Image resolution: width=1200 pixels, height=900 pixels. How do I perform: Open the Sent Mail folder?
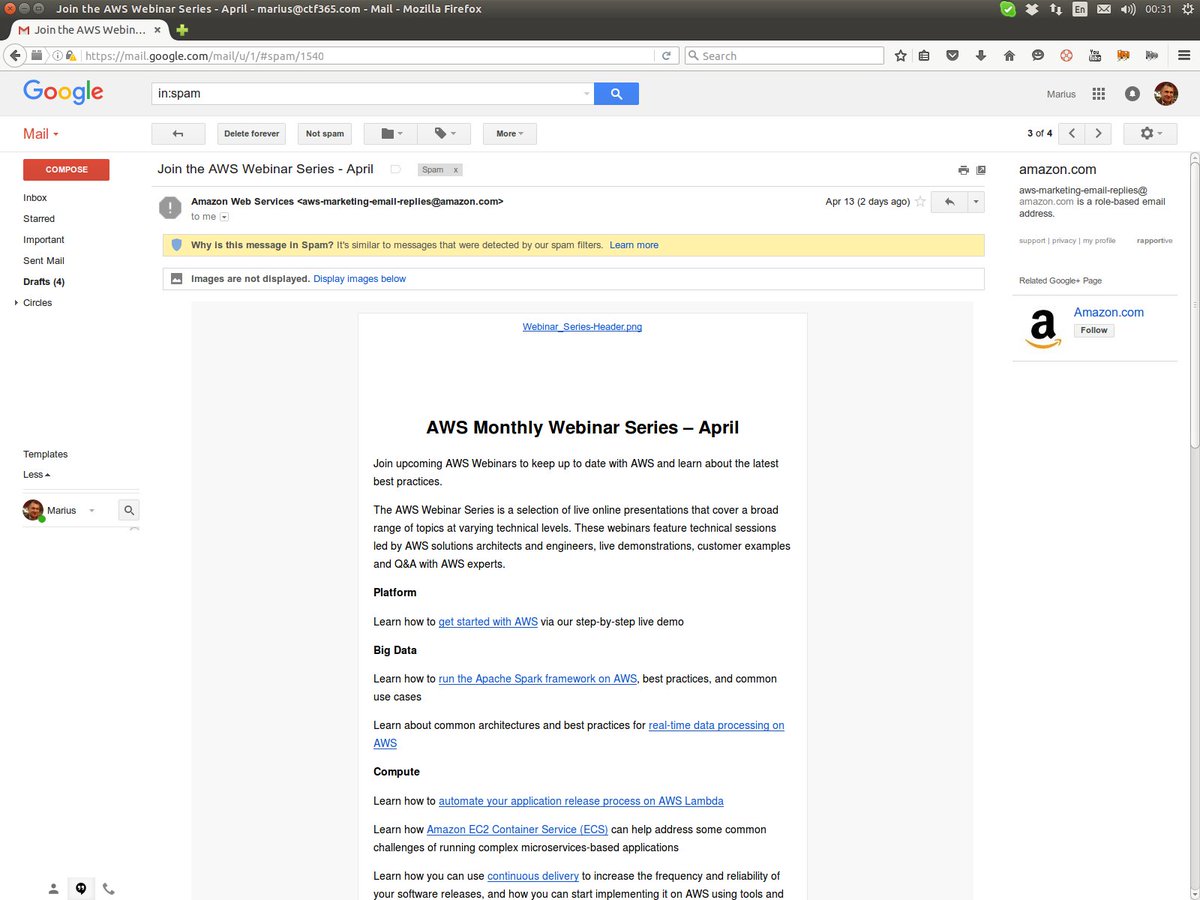pos(44,261)
